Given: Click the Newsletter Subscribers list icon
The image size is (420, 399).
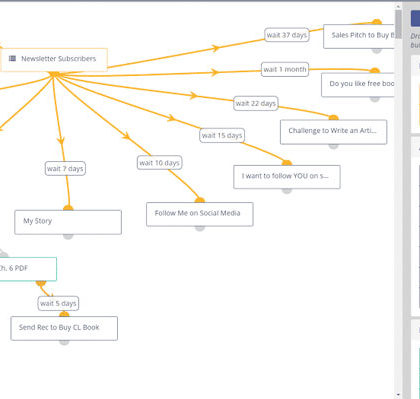Looking at the screenshot, I should pyautogui.click(x=12, y=58).
